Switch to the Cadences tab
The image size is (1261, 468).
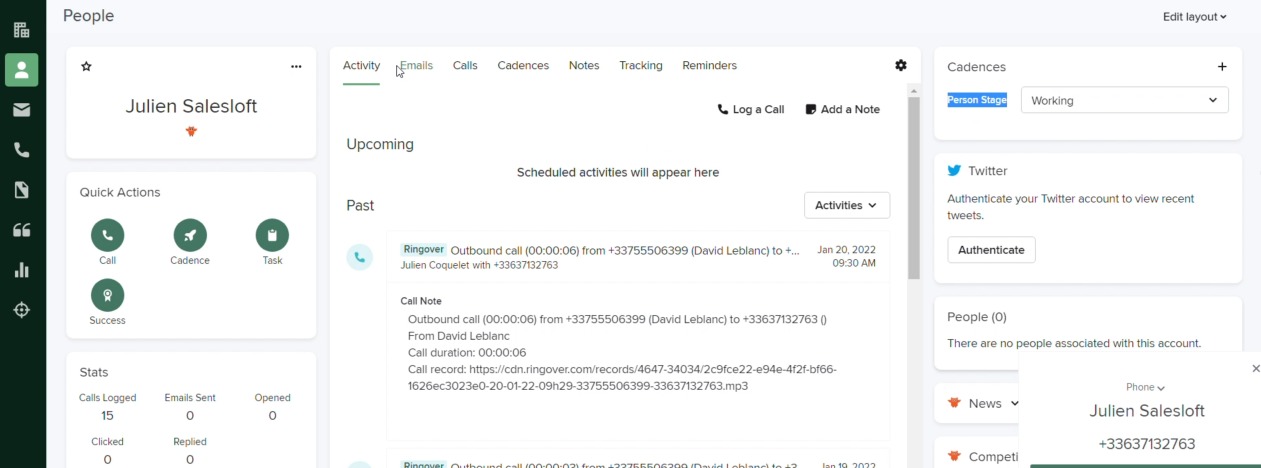point(523,65)
